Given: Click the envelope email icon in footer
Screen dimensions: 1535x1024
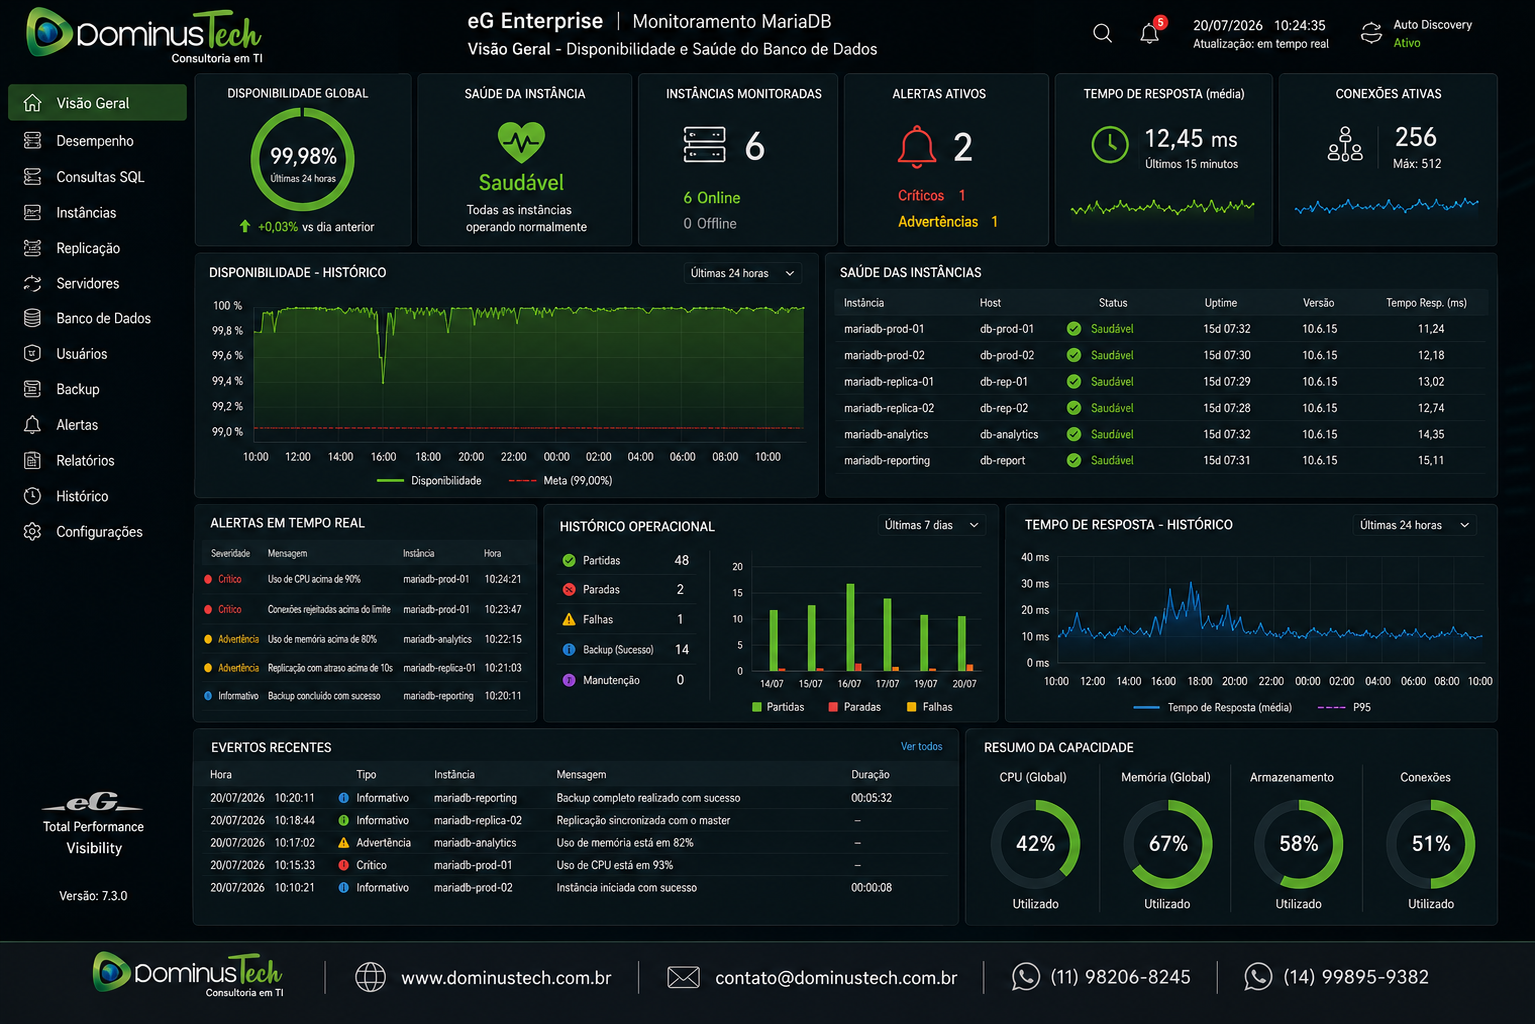Looking at the screenshot, I should point(683,977).
